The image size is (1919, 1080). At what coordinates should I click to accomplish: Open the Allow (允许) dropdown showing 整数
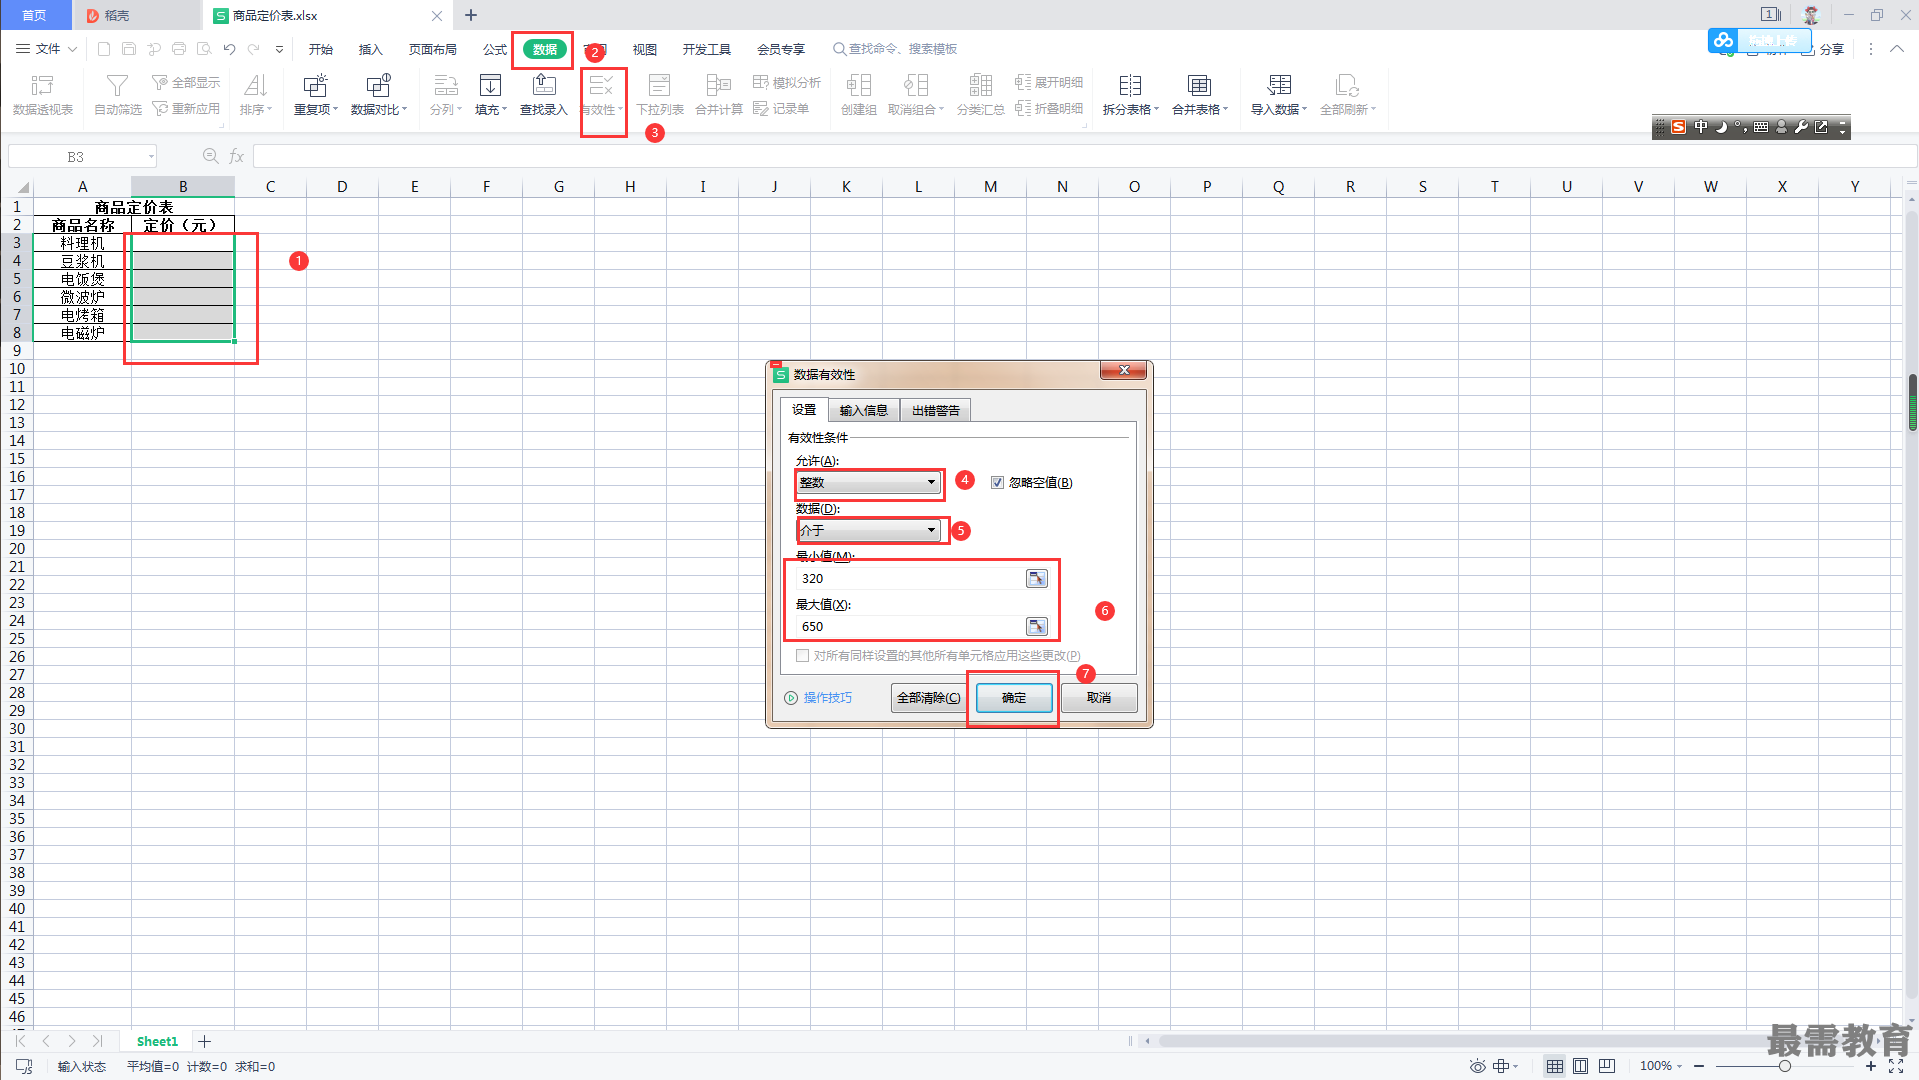click(x=868, y=483)
